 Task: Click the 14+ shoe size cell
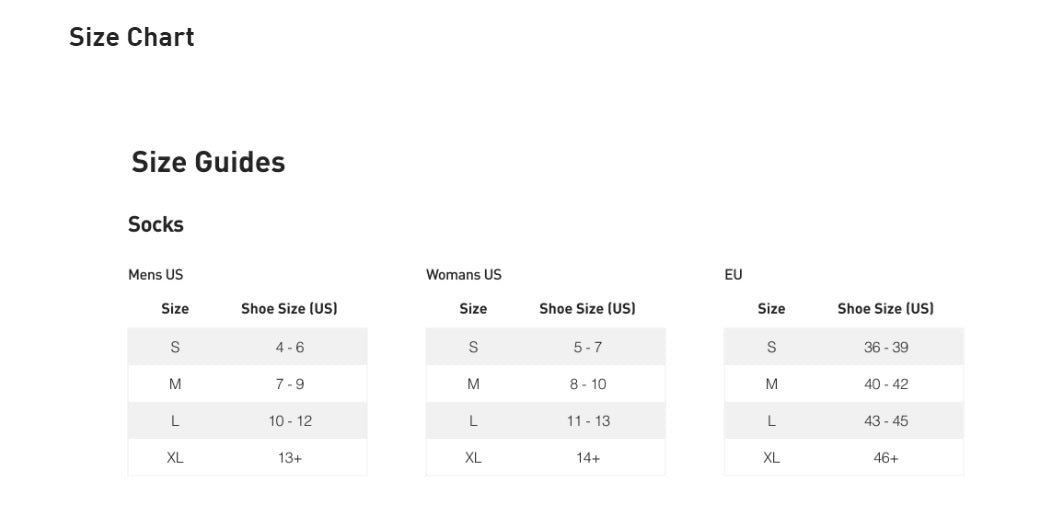tap(588, 458)
